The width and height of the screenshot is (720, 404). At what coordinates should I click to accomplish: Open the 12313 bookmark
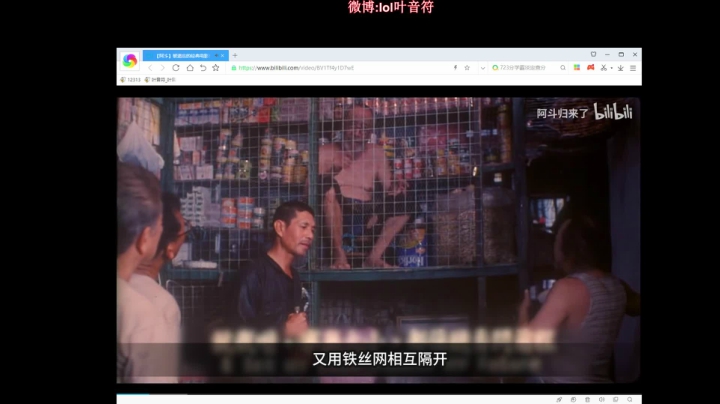point(130,80)
